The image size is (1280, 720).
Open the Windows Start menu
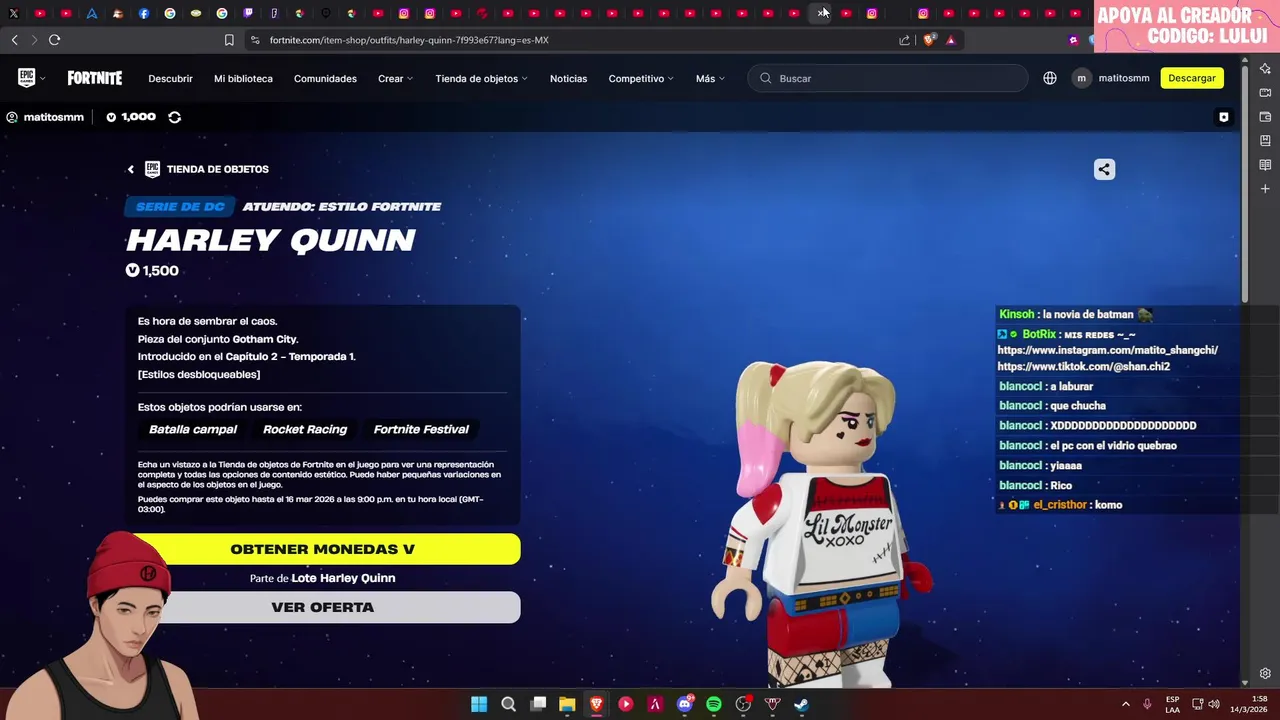[479, 704]
